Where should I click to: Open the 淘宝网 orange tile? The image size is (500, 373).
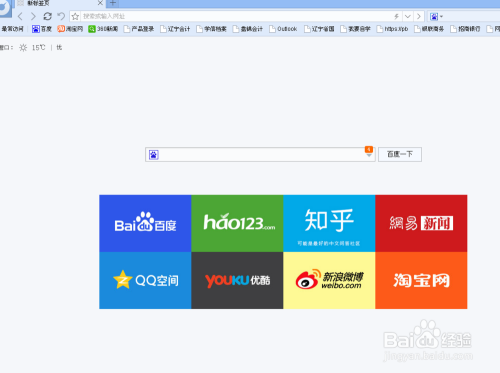pyautogui.click(x=421, y=280)
